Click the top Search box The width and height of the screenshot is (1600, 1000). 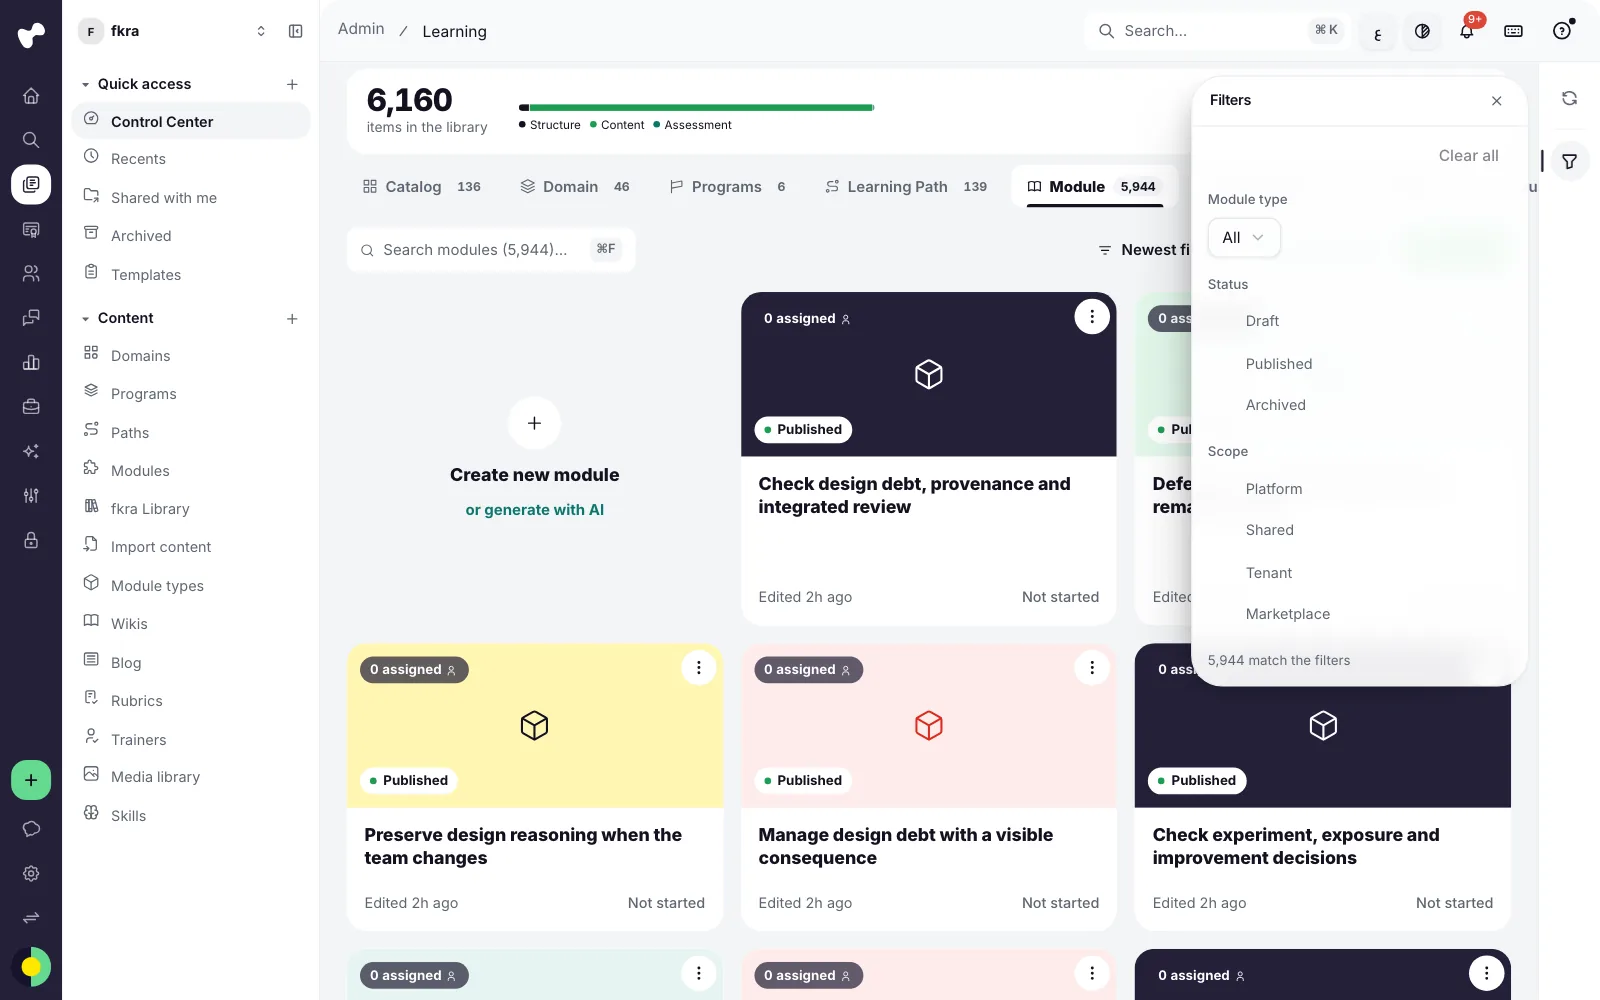click(1217, 31)
